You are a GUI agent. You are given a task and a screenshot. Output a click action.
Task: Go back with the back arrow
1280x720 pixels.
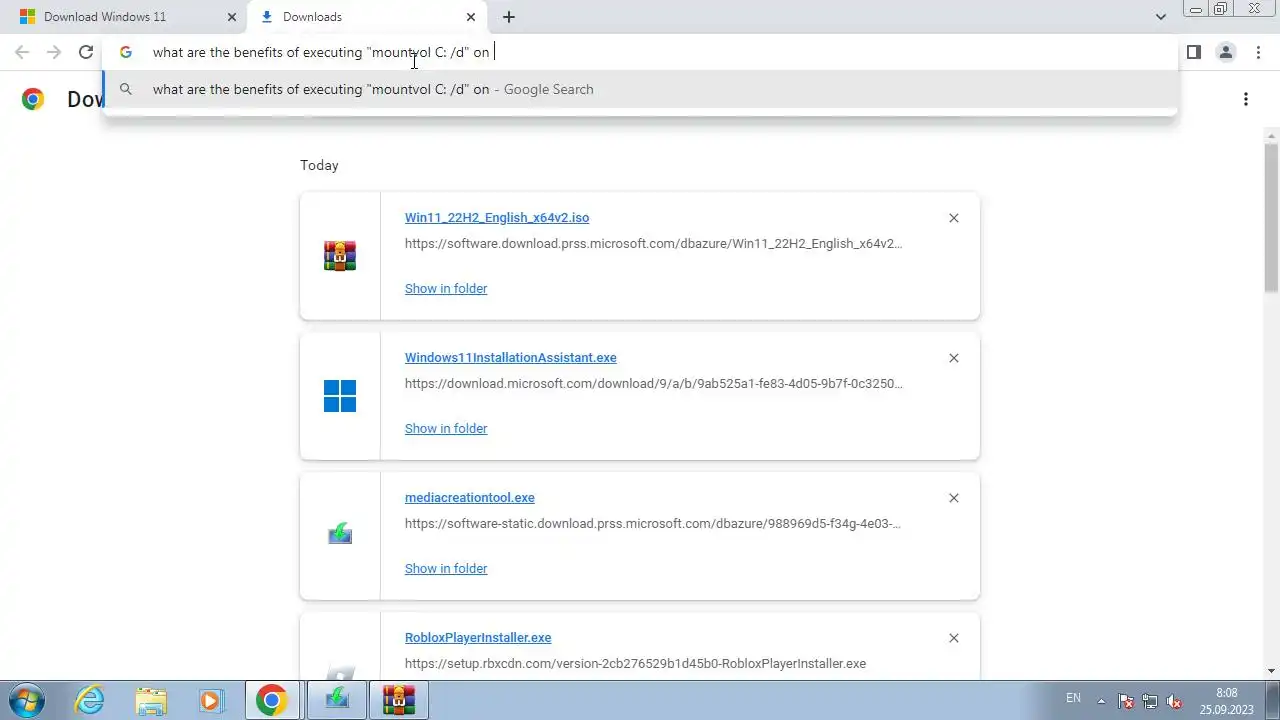[22, 52]
